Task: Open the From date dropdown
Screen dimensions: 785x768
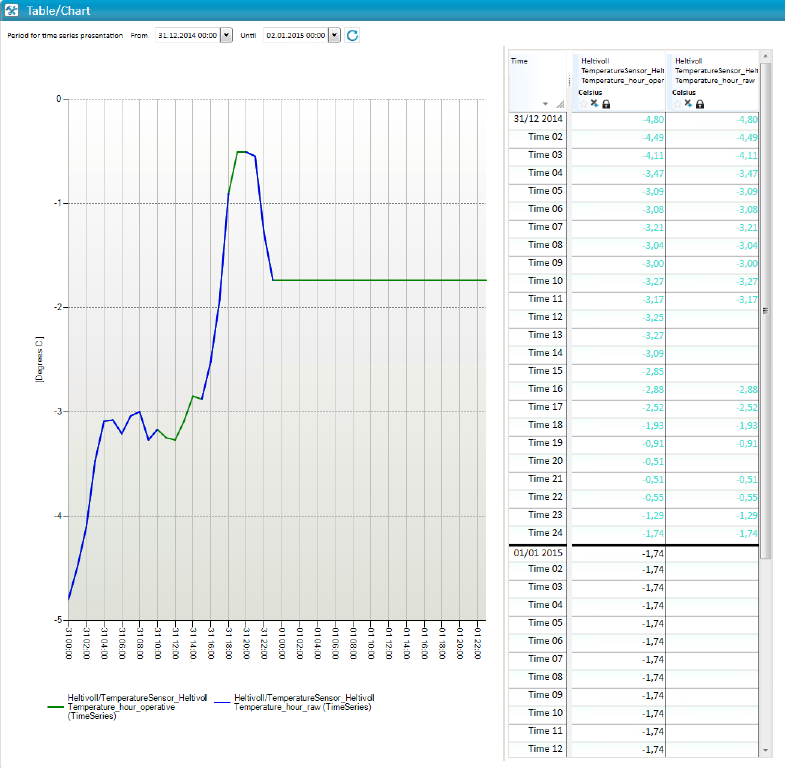Action: coord(225,35)
